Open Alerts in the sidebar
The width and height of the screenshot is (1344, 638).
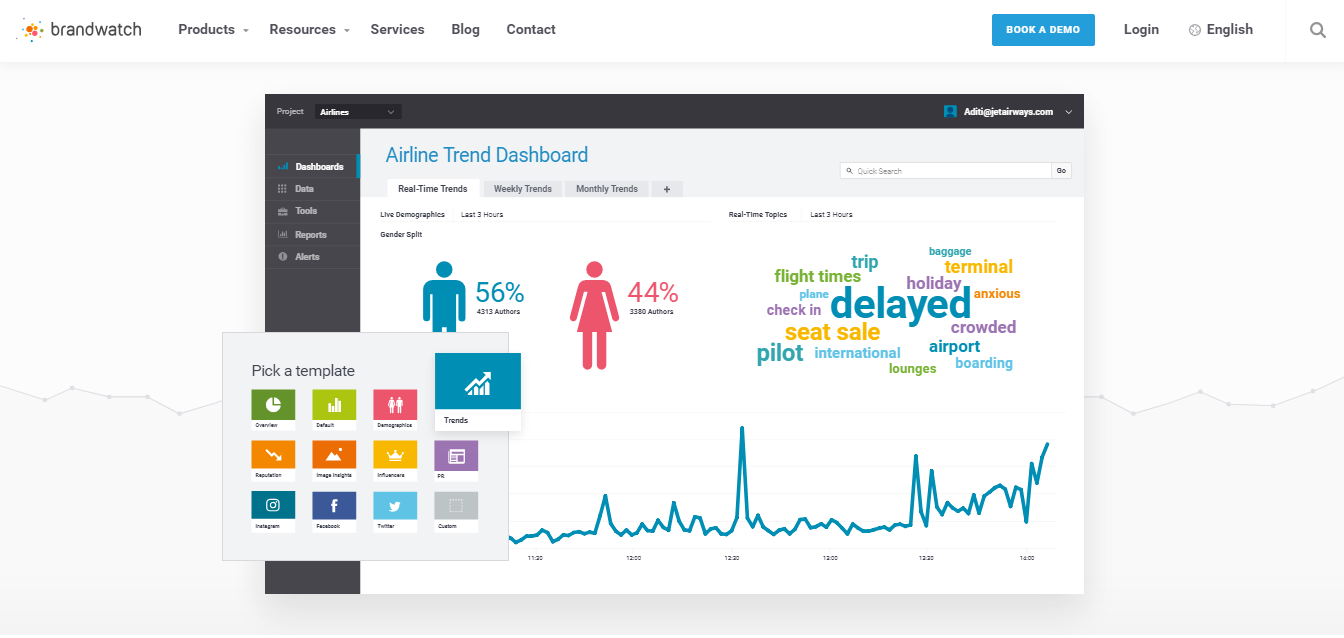pyautogui.click(x=311, y=257)
